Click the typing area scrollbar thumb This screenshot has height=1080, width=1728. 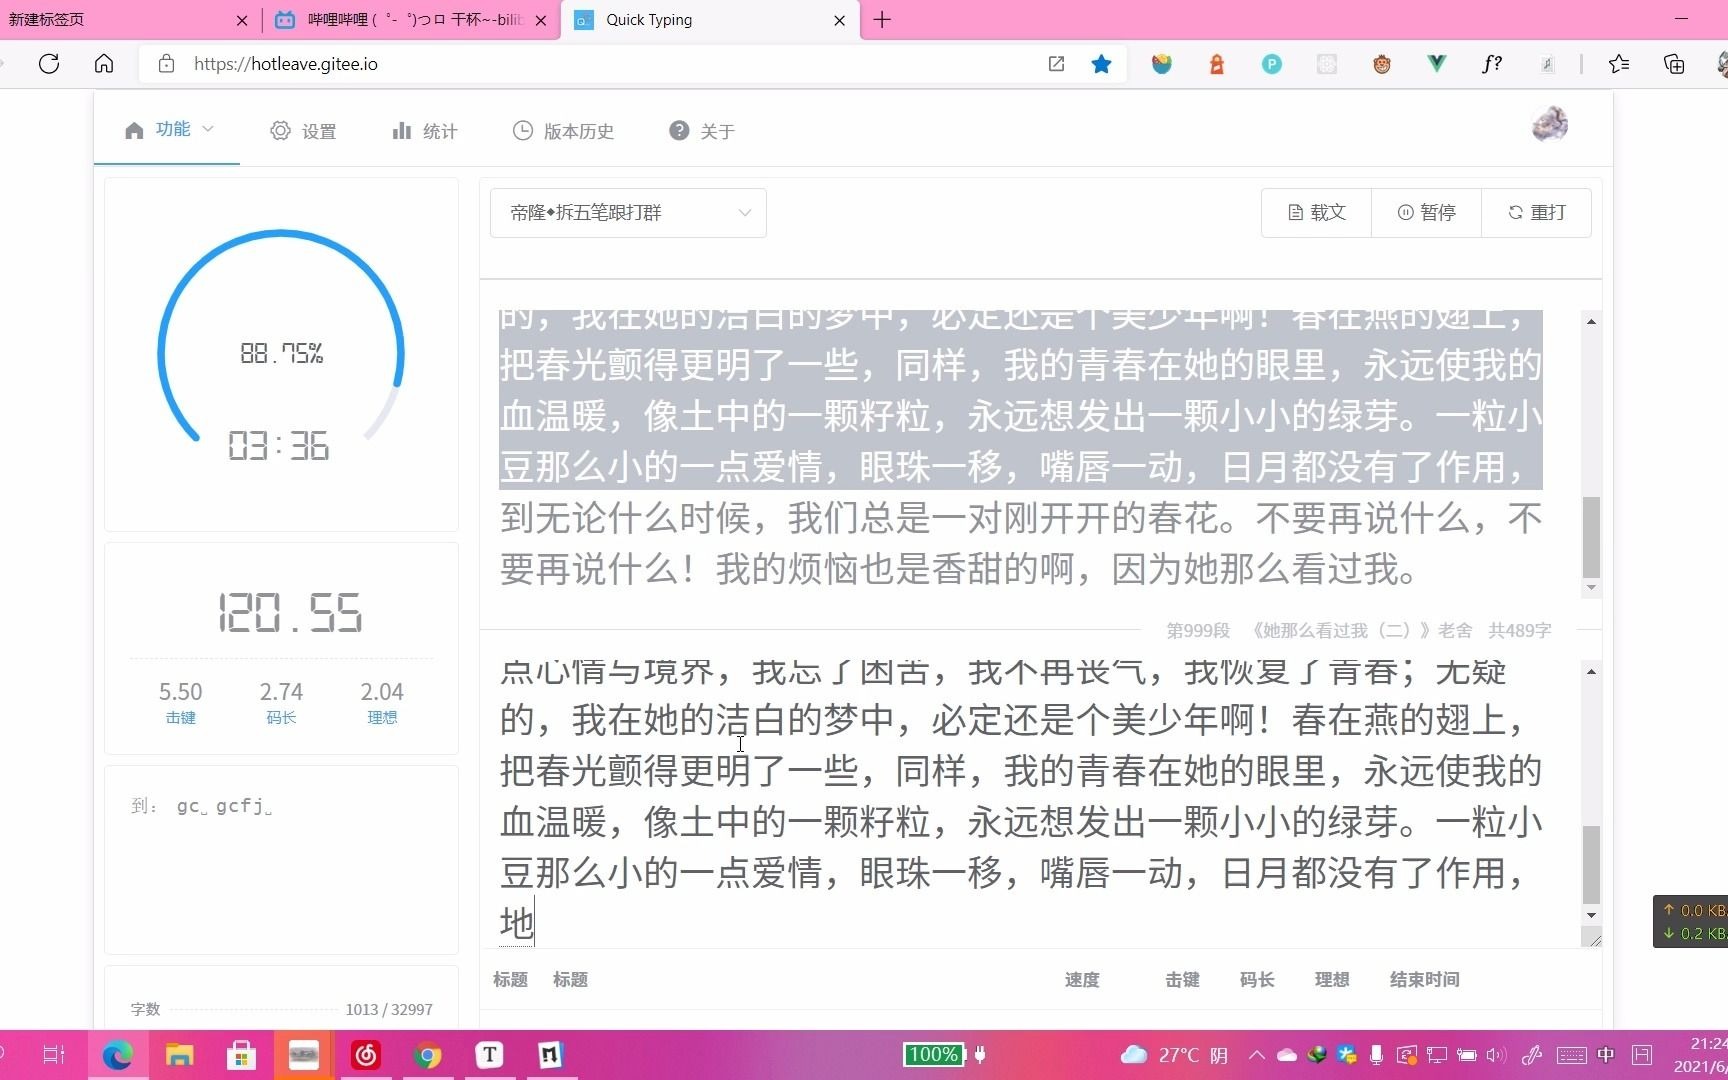pos(1591,865)
